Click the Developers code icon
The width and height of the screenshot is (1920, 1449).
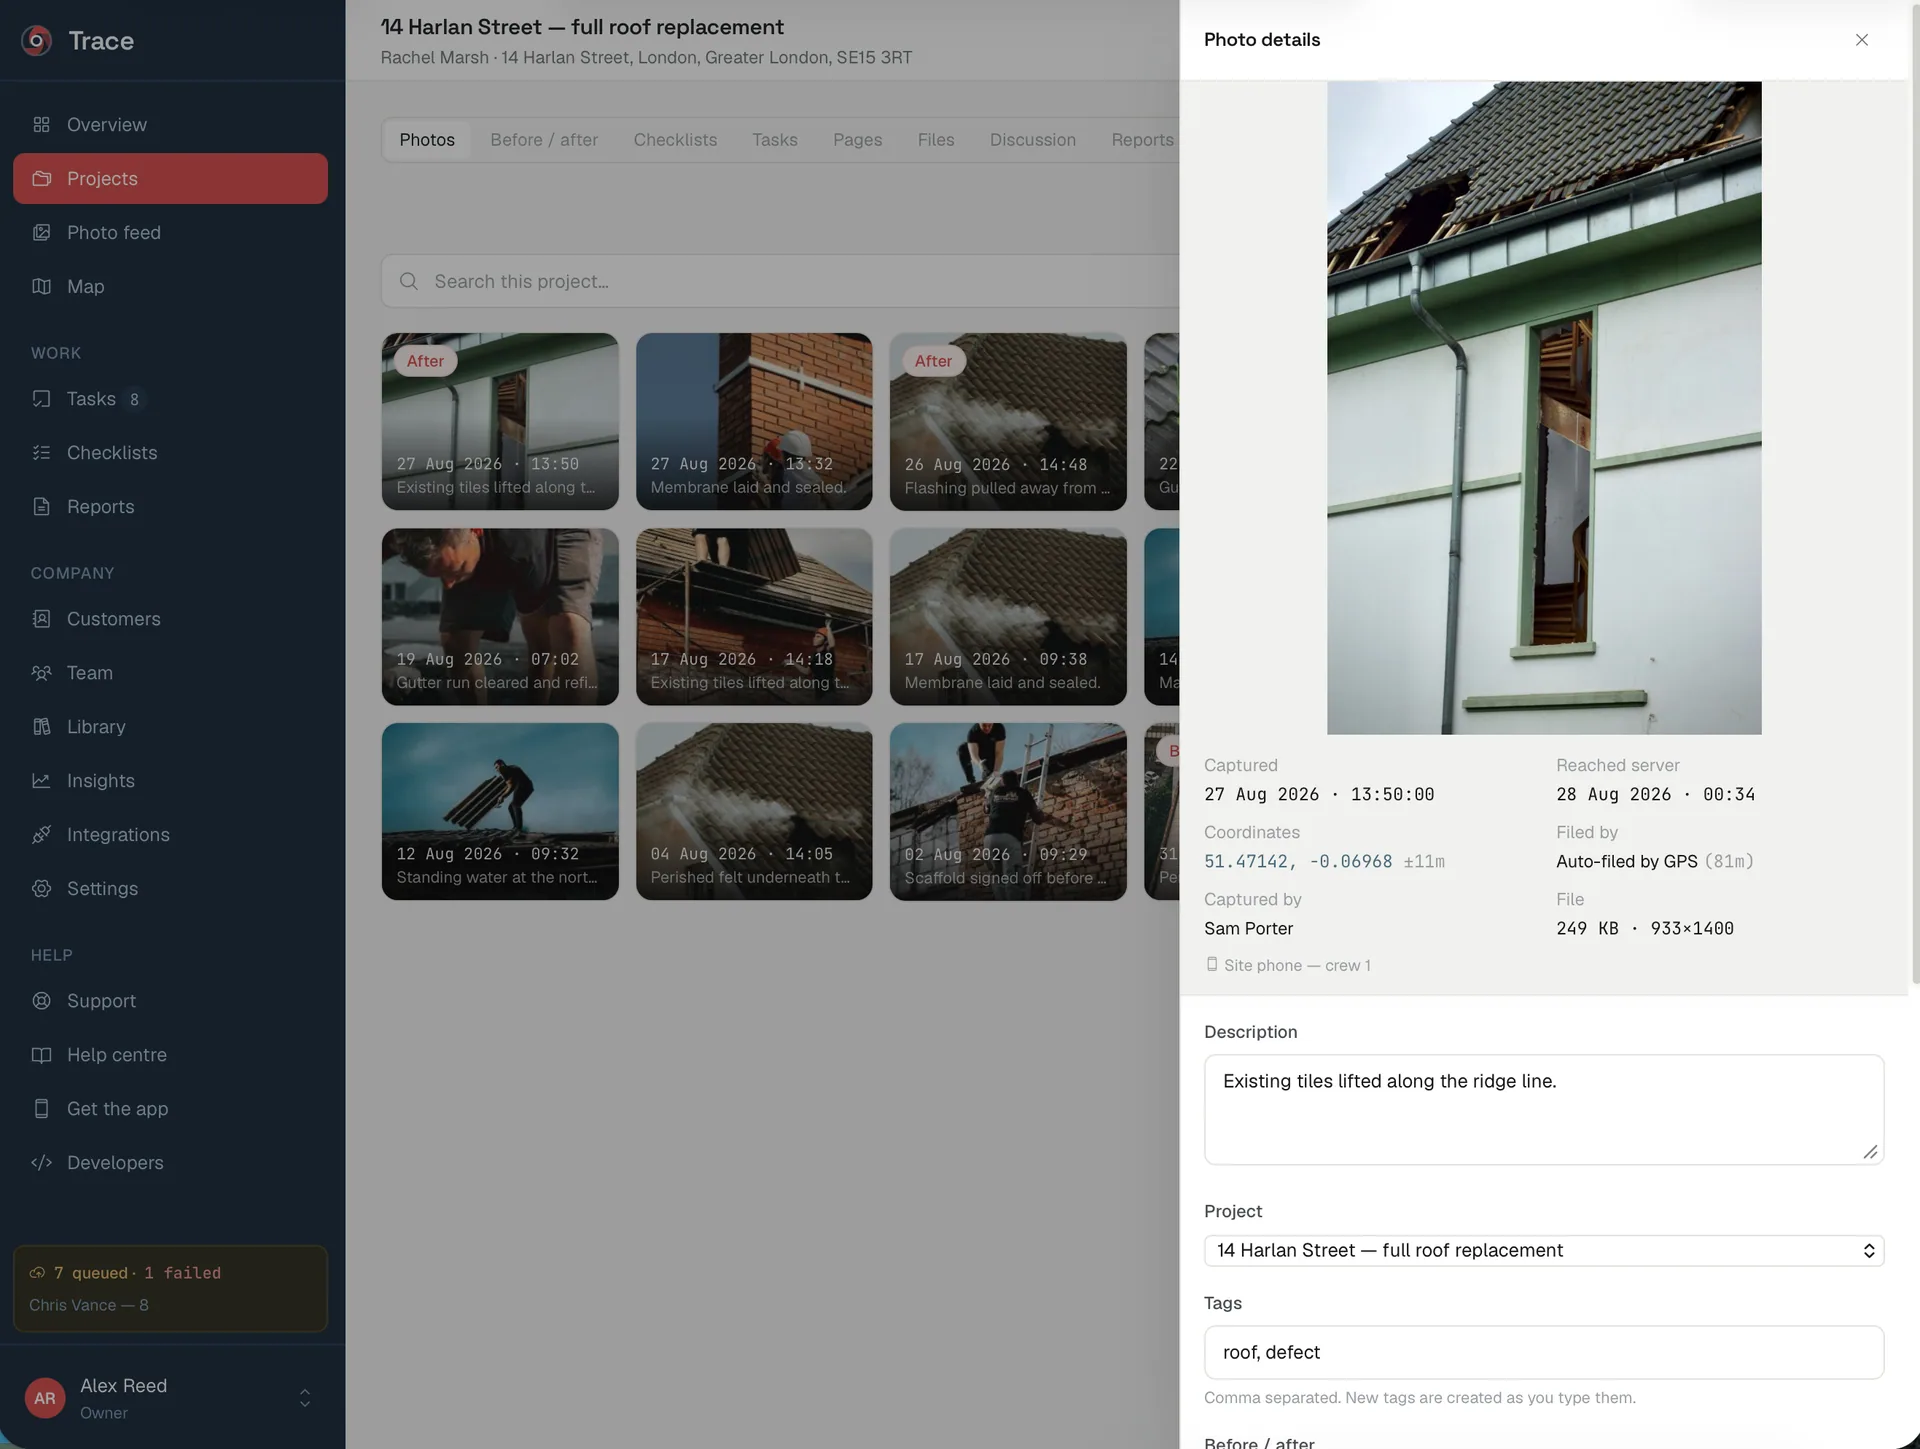[x=41, y=1163]
